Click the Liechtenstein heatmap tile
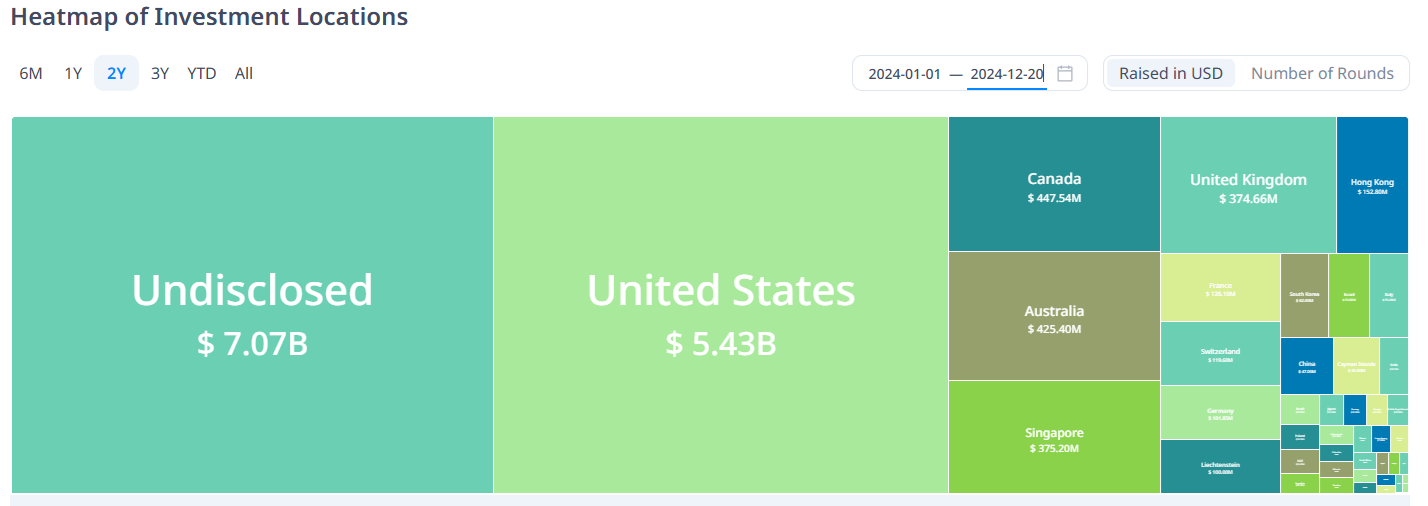The height and width of the screenshot is (506, 1428). pyautogui.click(x=1220, y=467)
